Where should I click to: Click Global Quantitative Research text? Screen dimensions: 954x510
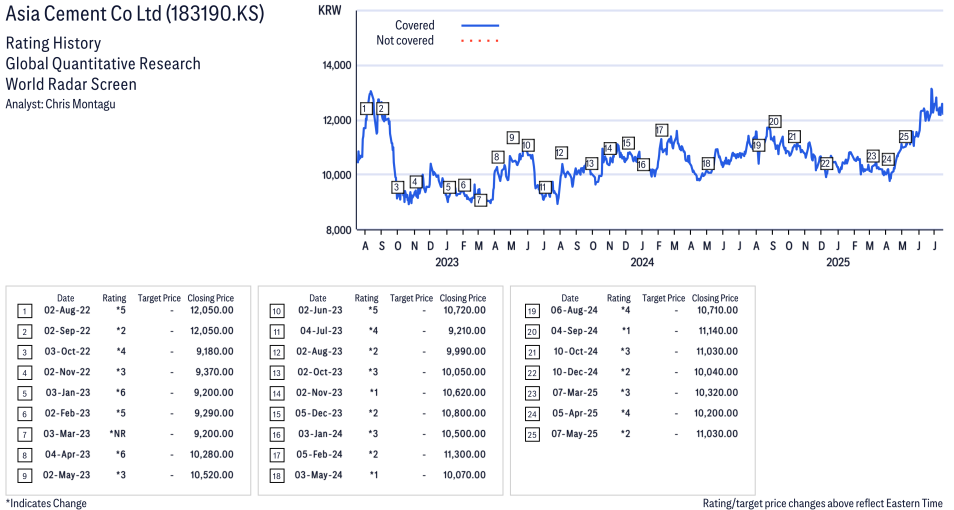point(103,64)
